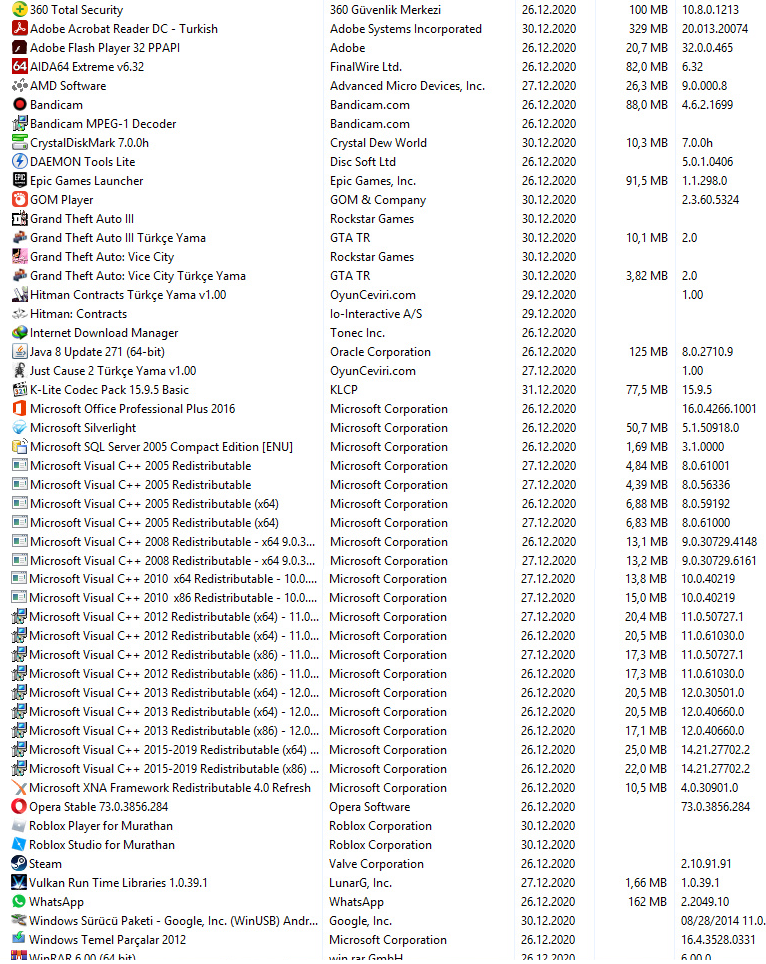Select the WhatsApp icon
Image resolution: width=766 pixels, height=964 pixels.
click(x=19, y=903)
